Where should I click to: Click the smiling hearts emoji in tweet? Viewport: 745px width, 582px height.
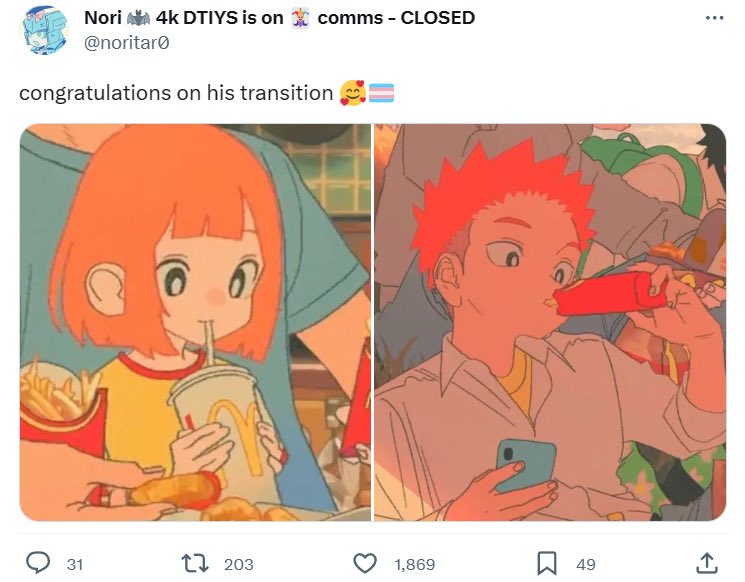tap(353, 93)
